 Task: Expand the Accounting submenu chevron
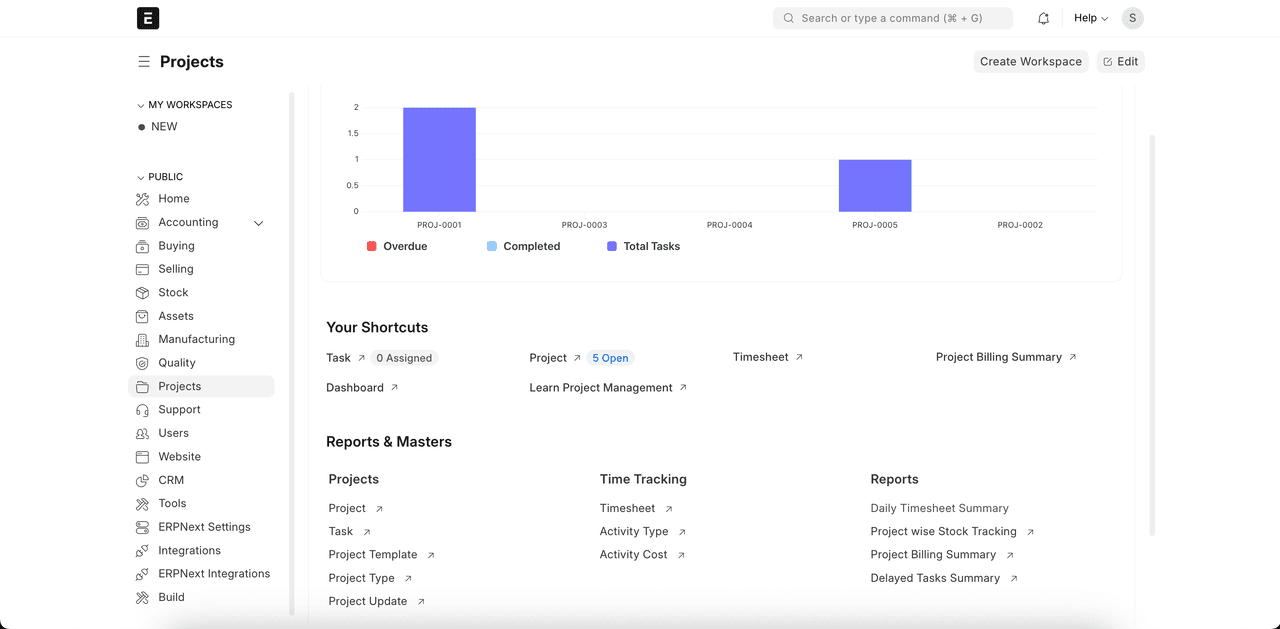point(258,223)
